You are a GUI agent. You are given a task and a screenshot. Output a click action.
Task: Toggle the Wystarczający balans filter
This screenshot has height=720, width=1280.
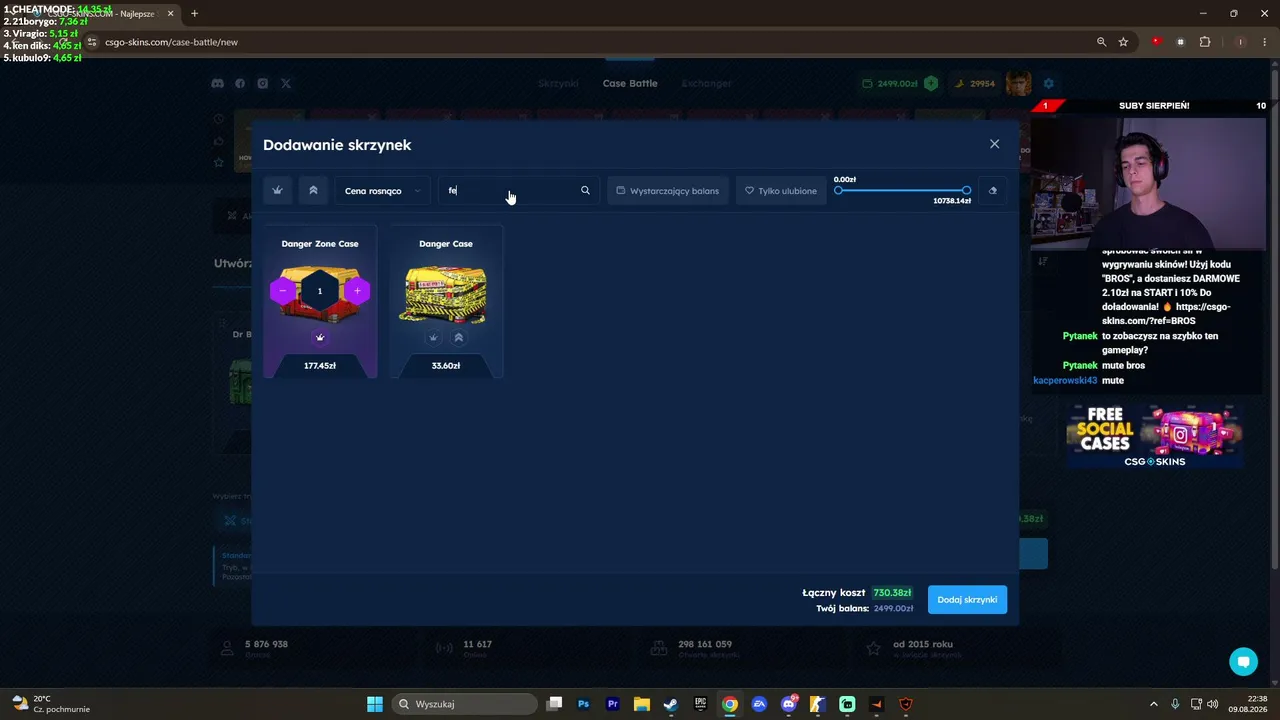coord(667,191)
